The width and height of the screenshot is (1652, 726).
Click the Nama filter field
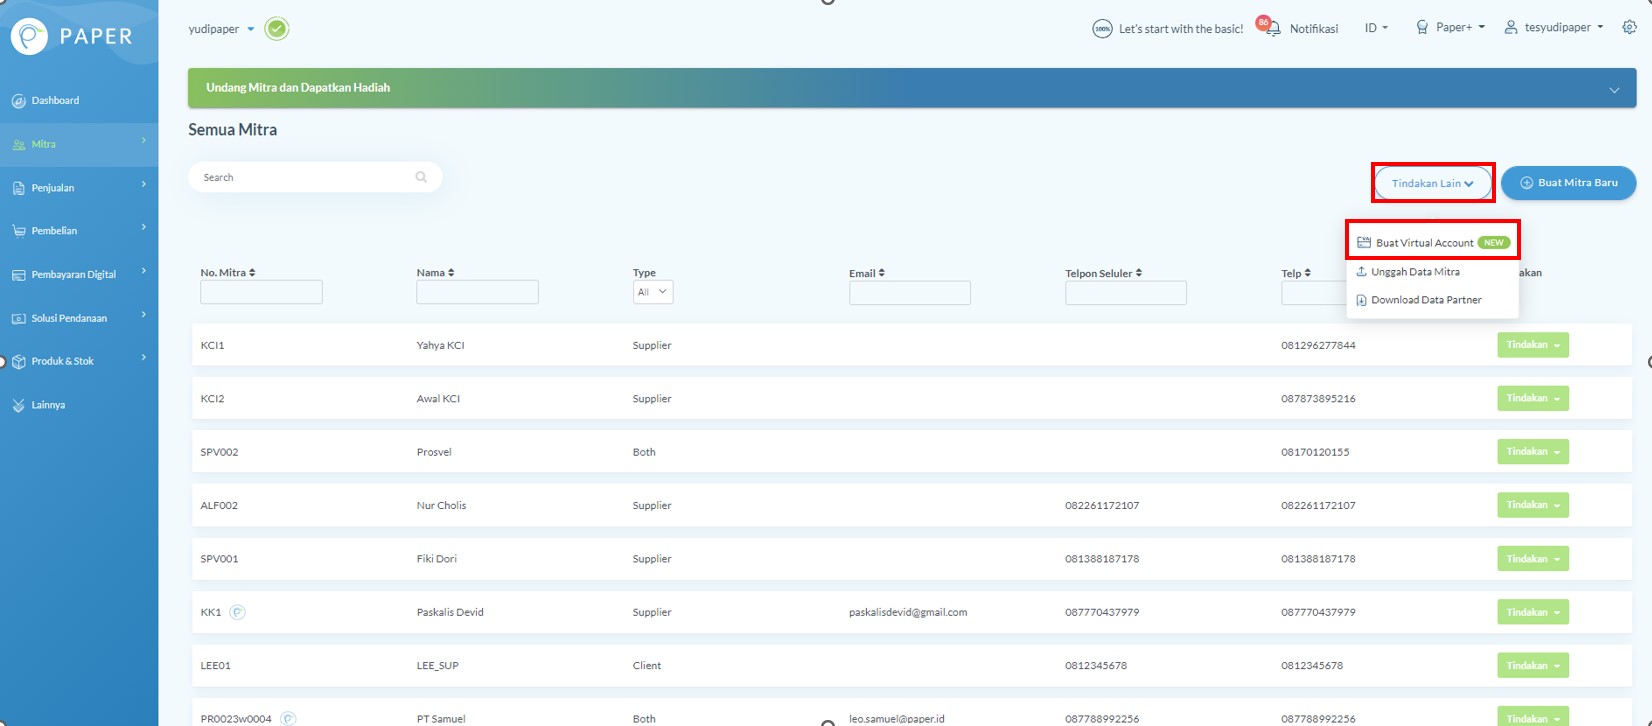coord(477,292)
